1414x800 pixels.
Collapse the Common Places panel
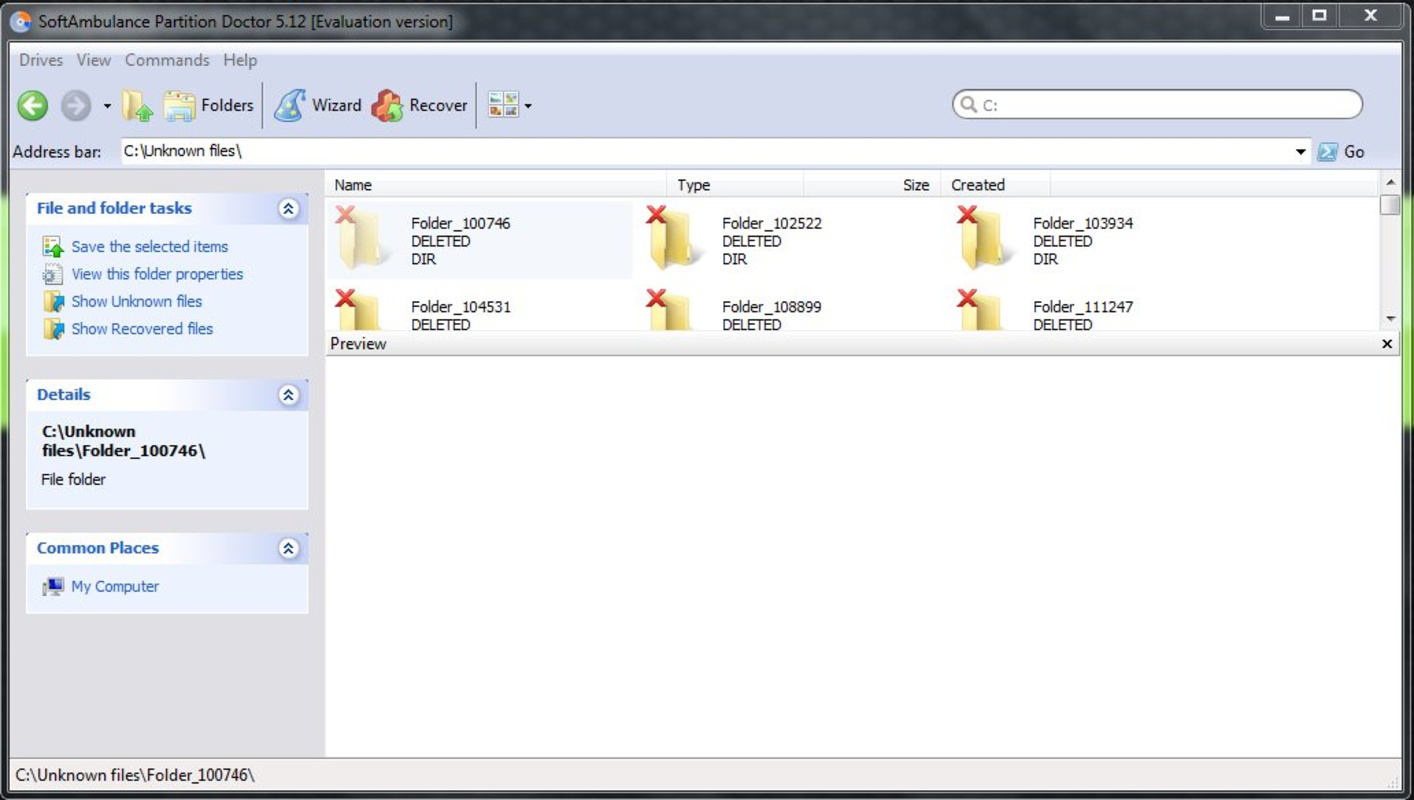[288, 548]
